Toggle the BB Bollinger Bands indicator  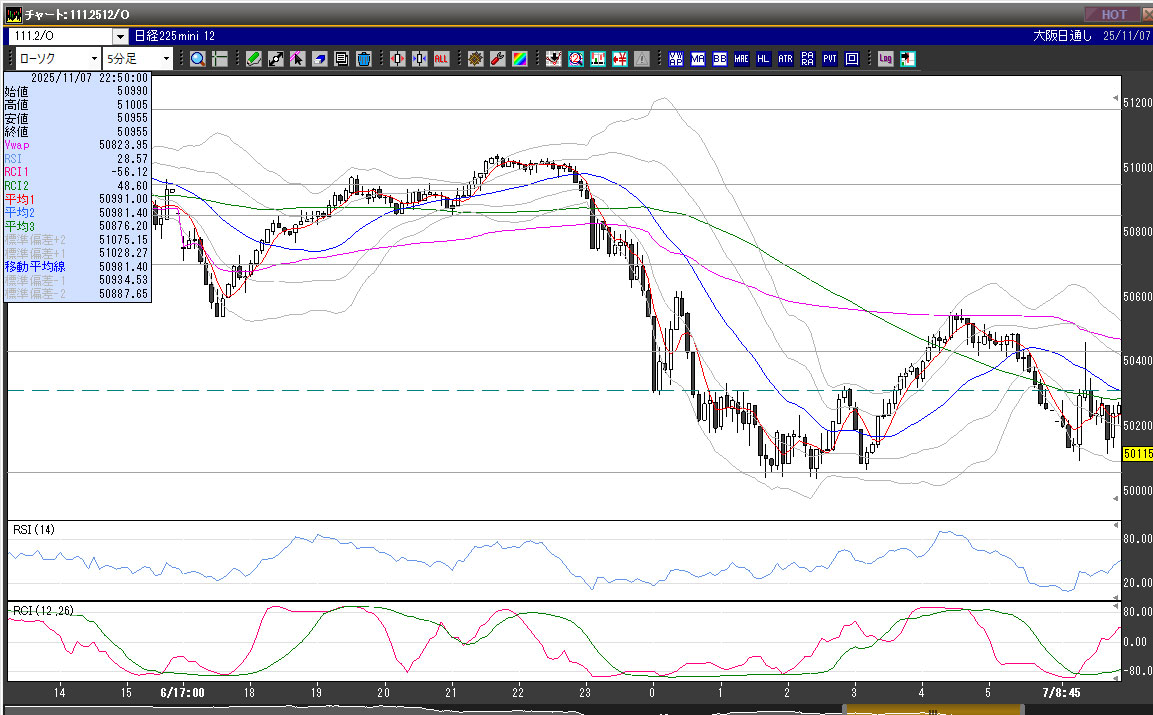click(x=719, y=59)
